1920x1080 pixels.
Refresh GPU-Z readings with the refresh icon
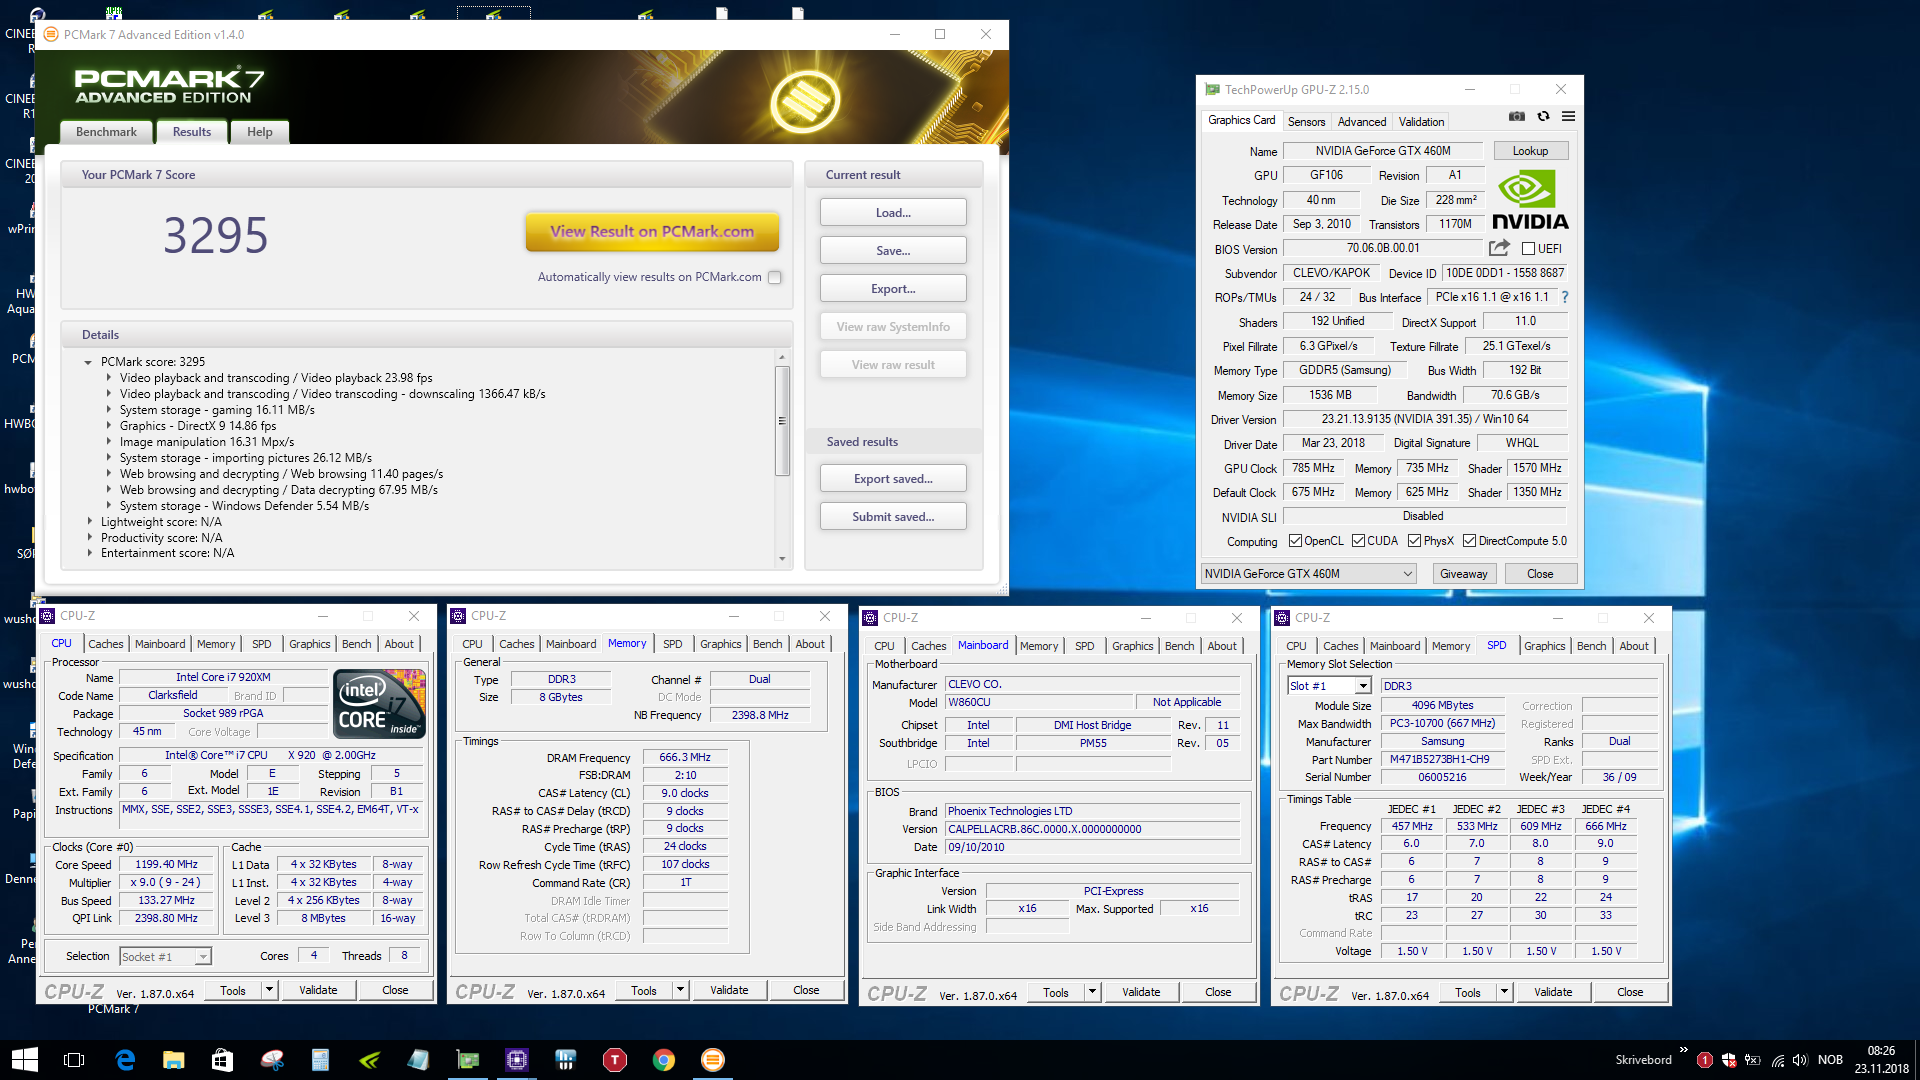pos(1543,117)
